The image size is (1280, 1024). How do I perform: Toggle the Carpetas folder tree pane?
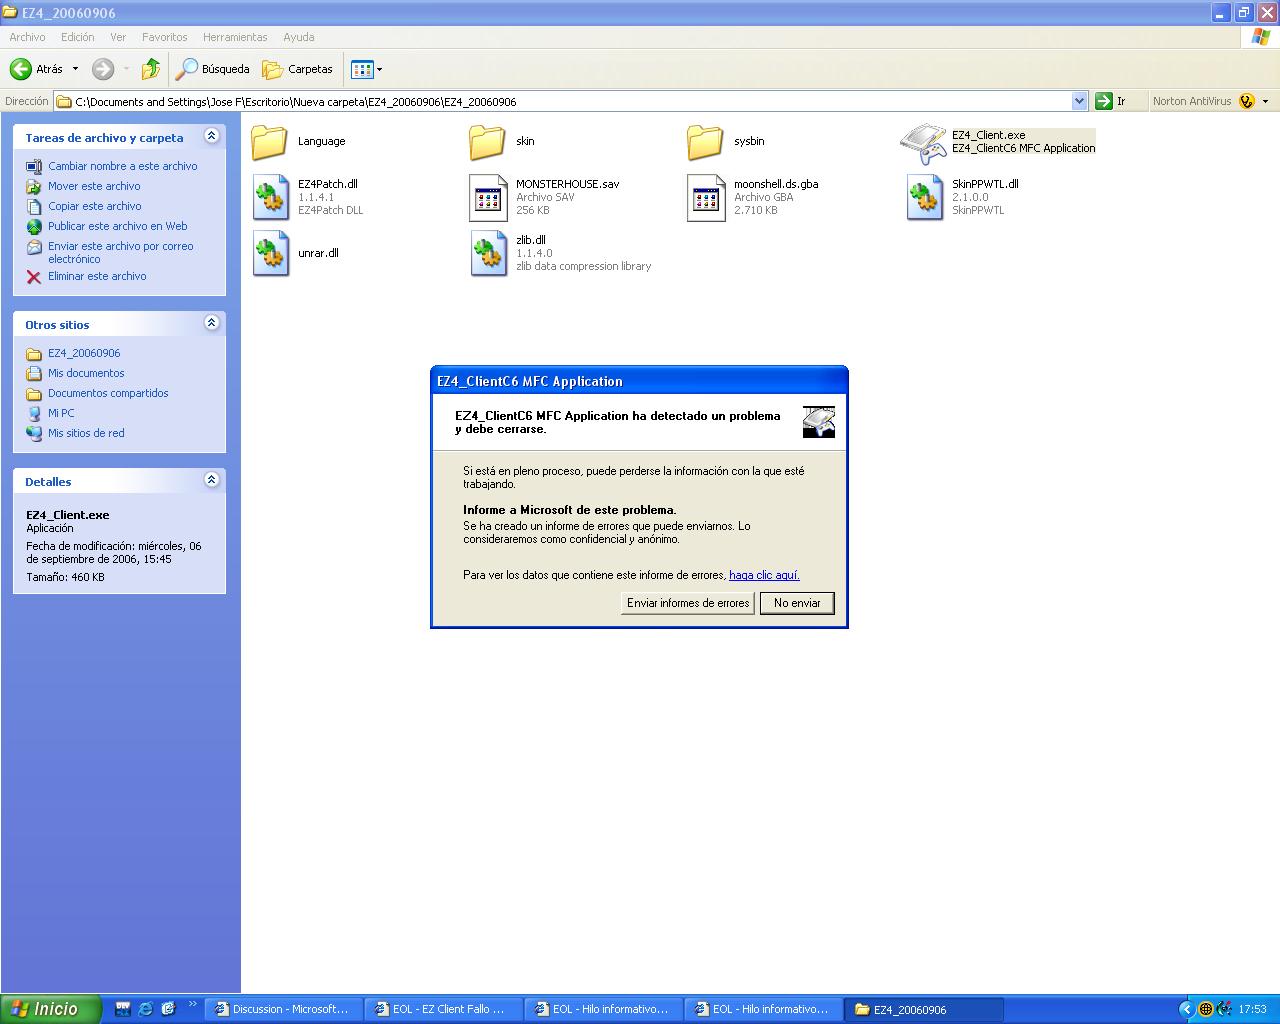click(297, 69)
